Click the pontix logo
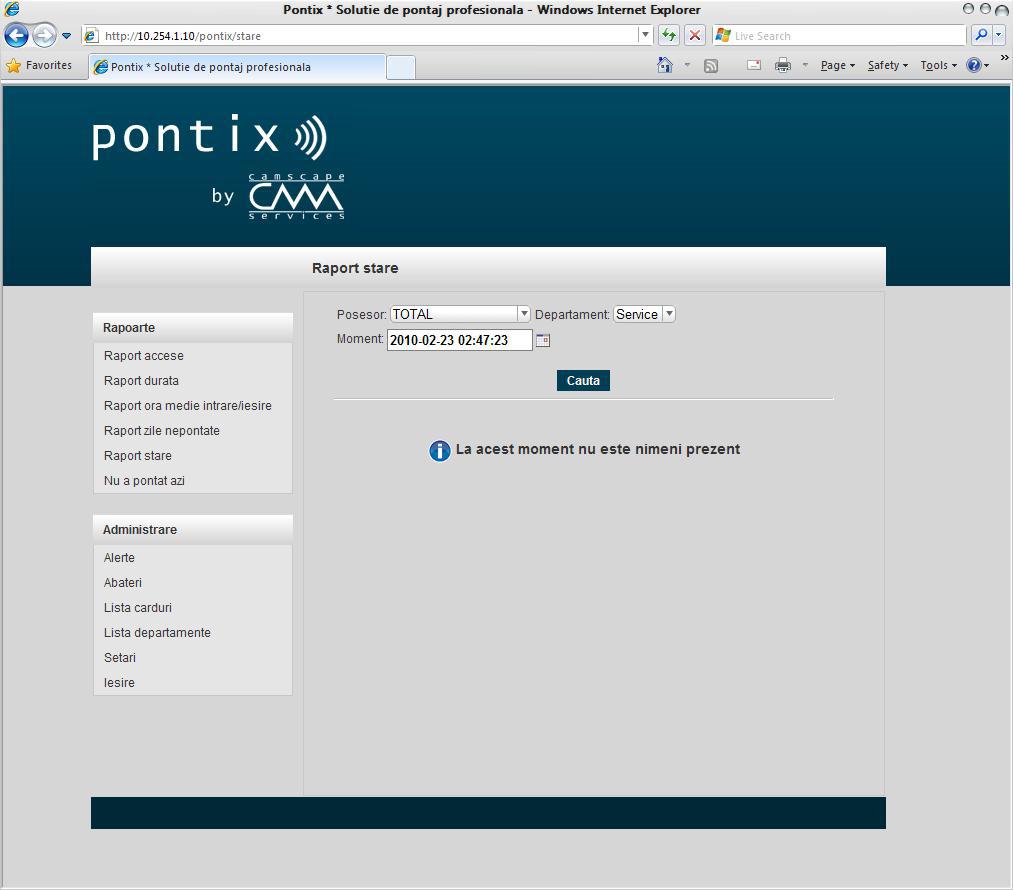1013x890 pixels. coord(210,137)
